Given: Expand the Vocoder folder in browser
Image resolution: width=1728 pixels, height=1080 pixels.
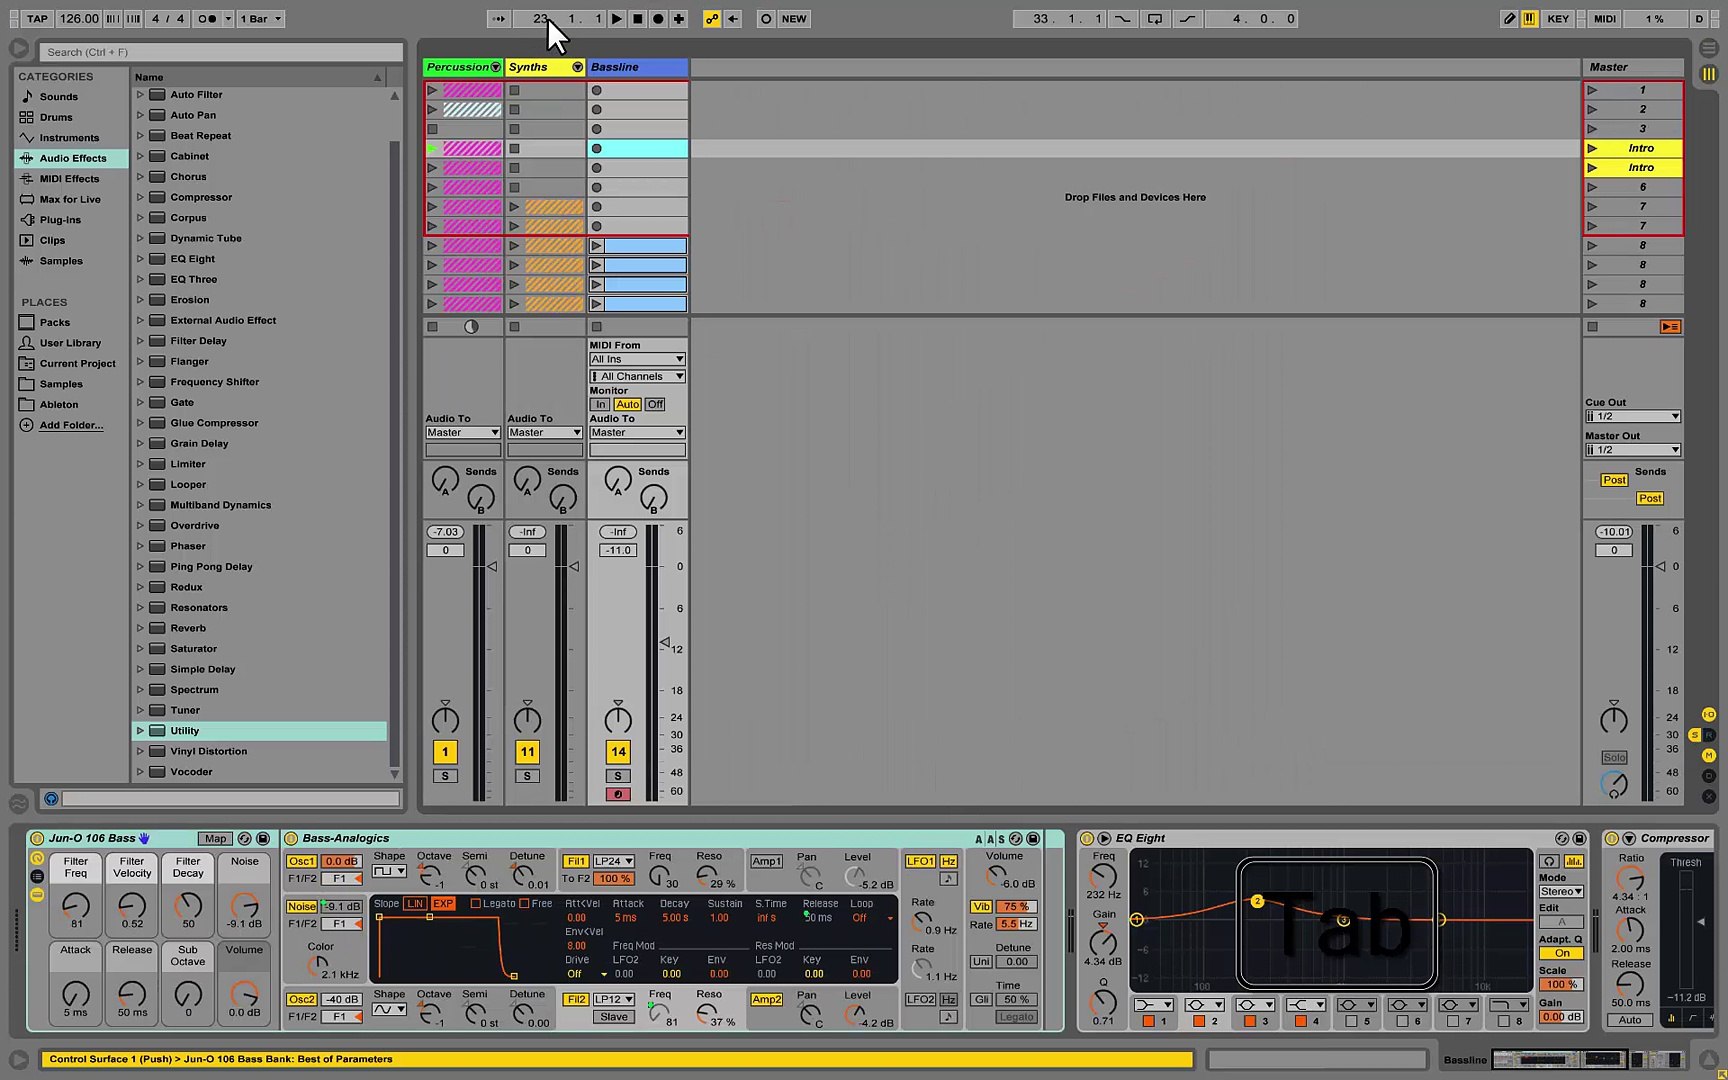Looking at the screenshot, I should pyautogui.click(x=140, y=772).
